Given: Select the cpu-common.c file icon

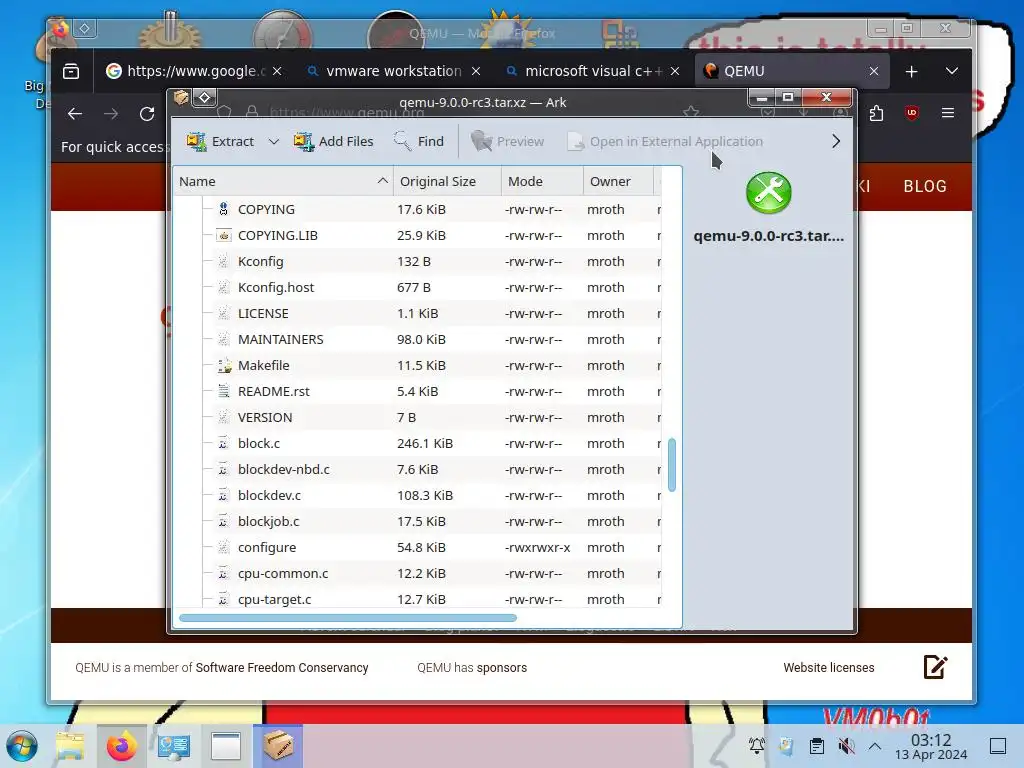Looking at the screenshot, I should (x=223, y=573).
